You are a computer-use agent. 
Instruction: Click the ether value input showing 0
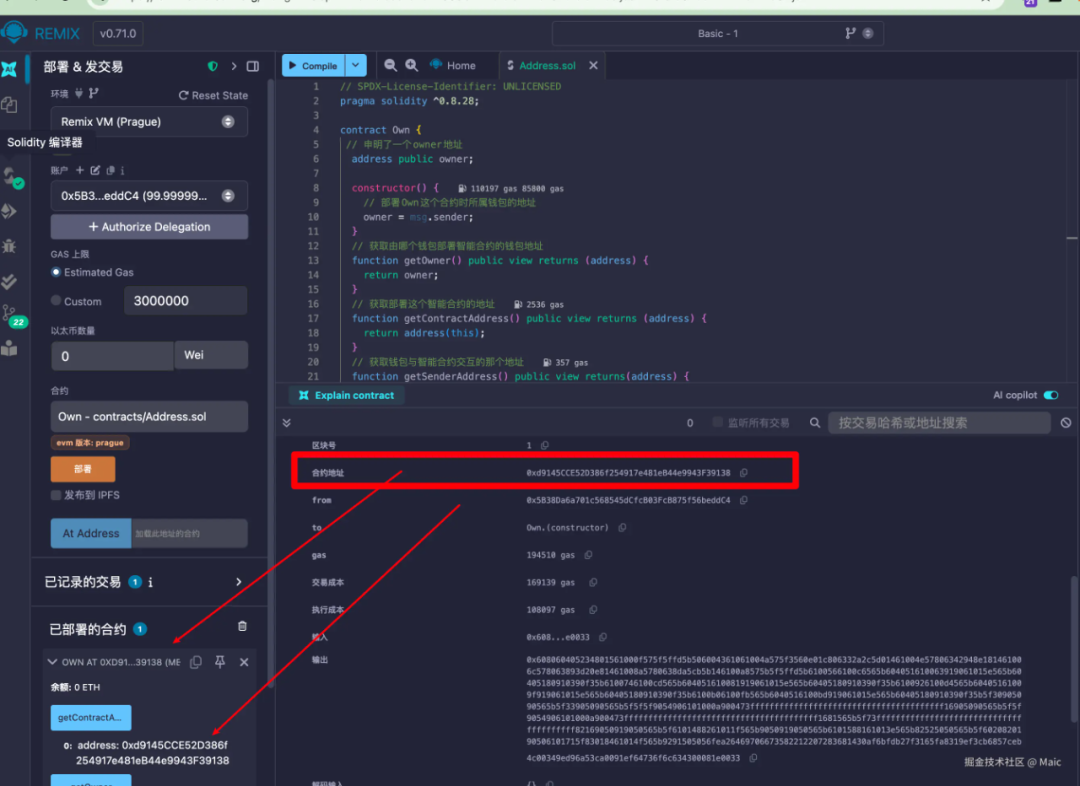112,356
